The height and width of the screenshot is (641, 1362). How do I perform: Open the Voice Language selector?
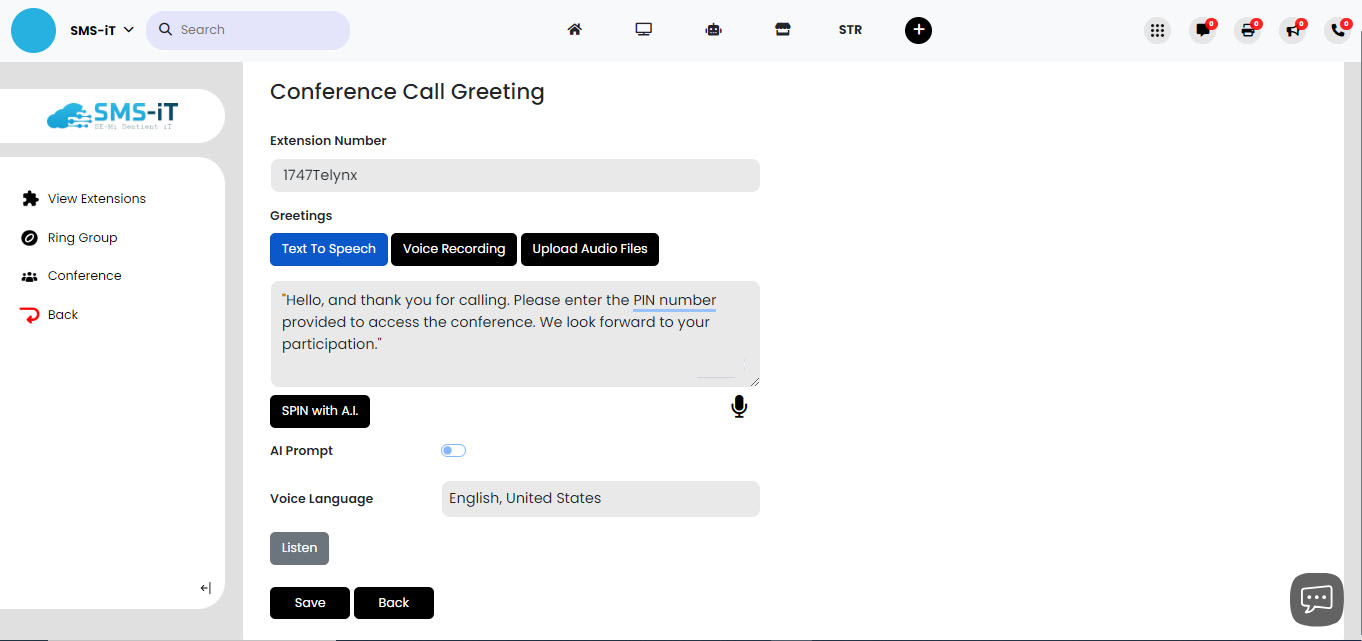[x=600, y=498]
